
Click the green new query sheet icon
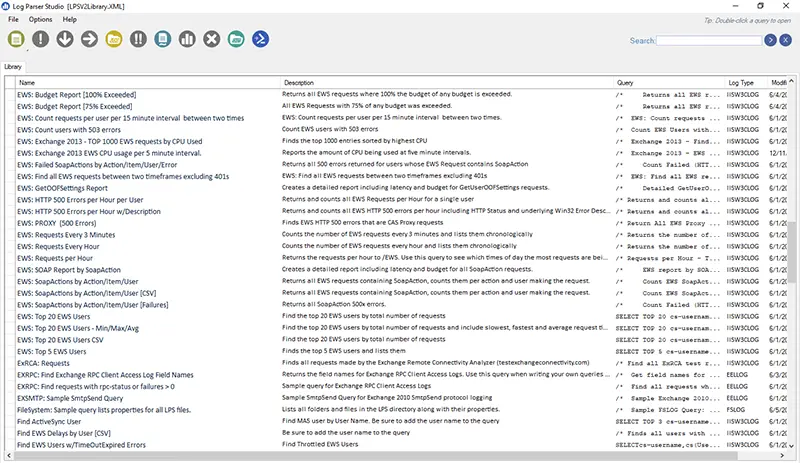[x=16, y=39]
